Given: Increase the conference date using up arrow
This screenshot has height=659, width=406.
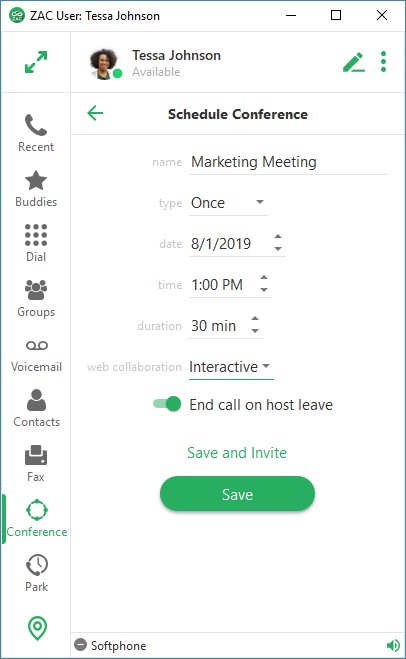Looking at the screenshot, I should click(278, 237).
